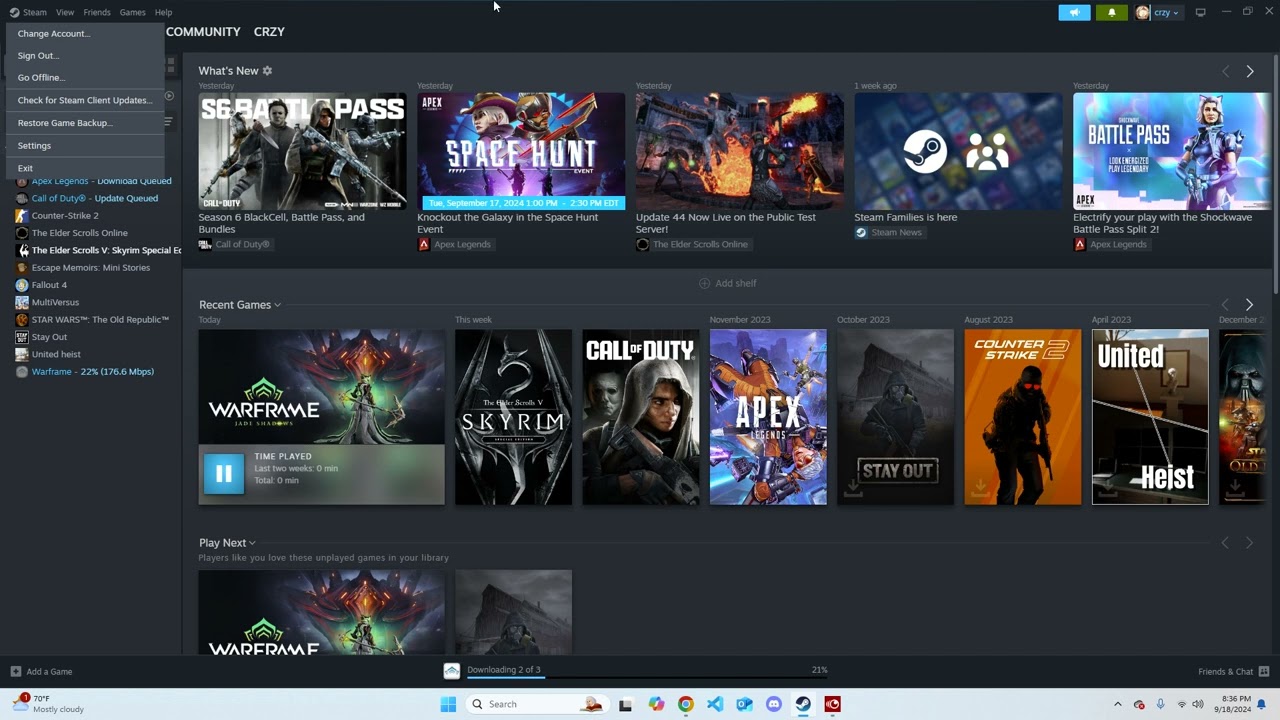Select the Apex Legends cover in Recent Games
The image size is (1280, 720).
(x=768, y=417)
